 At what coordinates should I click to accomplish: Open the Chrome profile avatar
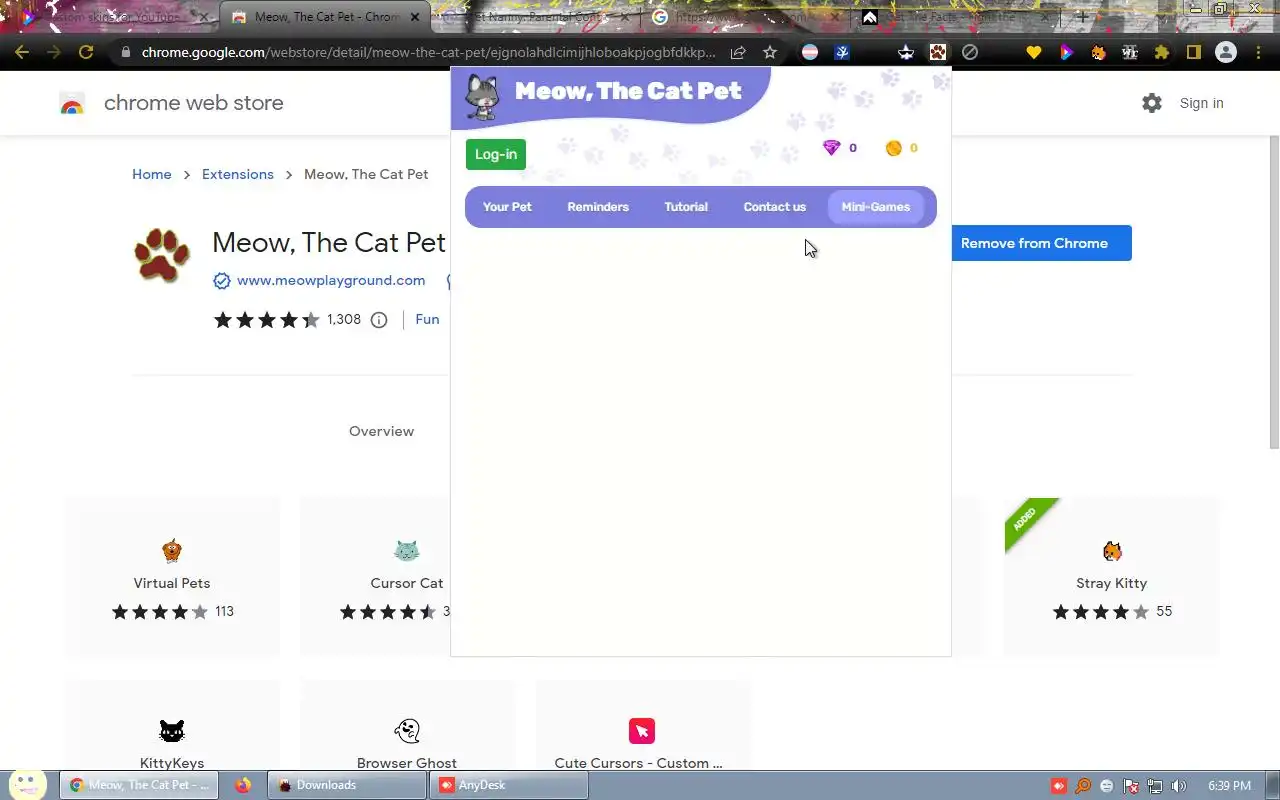coord(1226,52)
